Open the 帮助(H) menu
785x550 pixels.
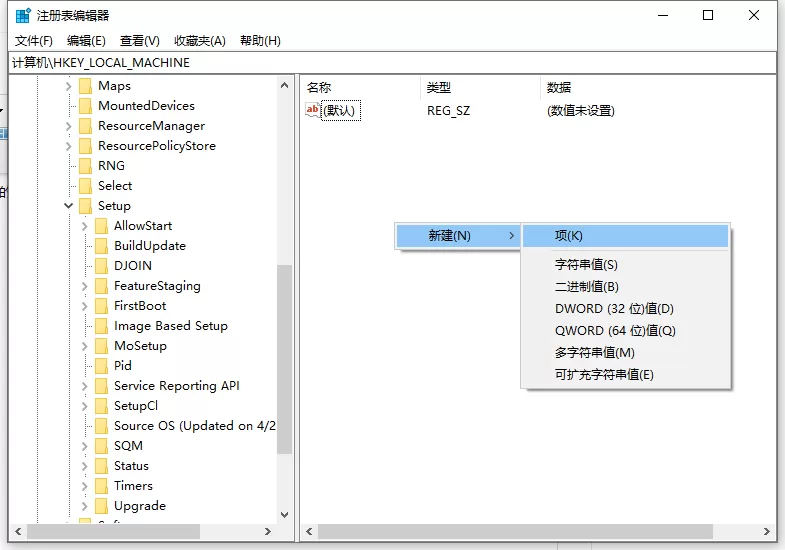[260, 41]
